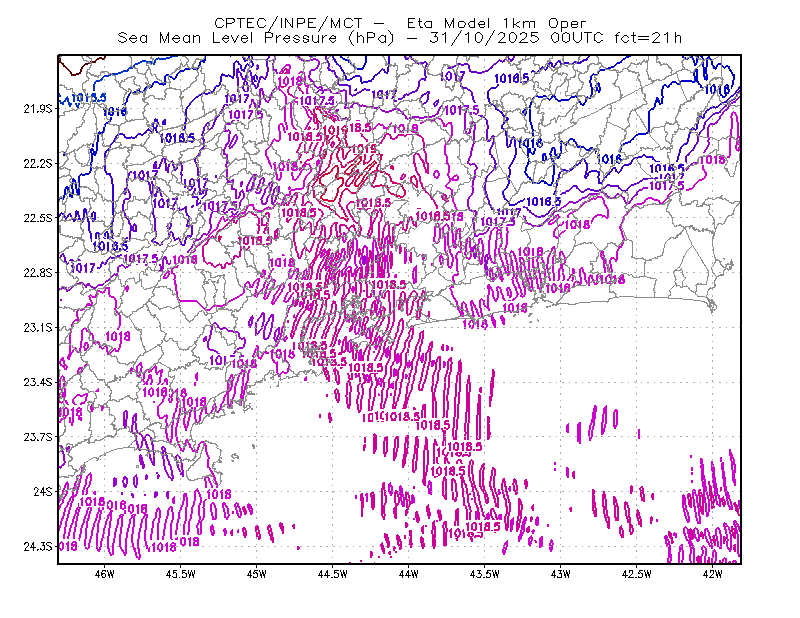Viewport: 800px width, 618px height.
Task: Click the 23.7S latitude axis label
Action: point(38,437)
